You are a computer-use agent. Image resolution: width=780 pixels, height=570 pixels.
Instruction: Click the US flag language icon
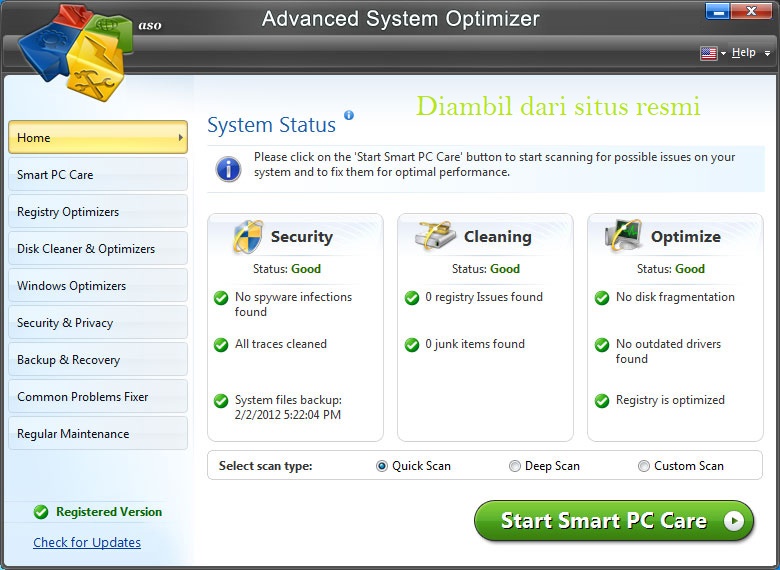tap(708, 53)
